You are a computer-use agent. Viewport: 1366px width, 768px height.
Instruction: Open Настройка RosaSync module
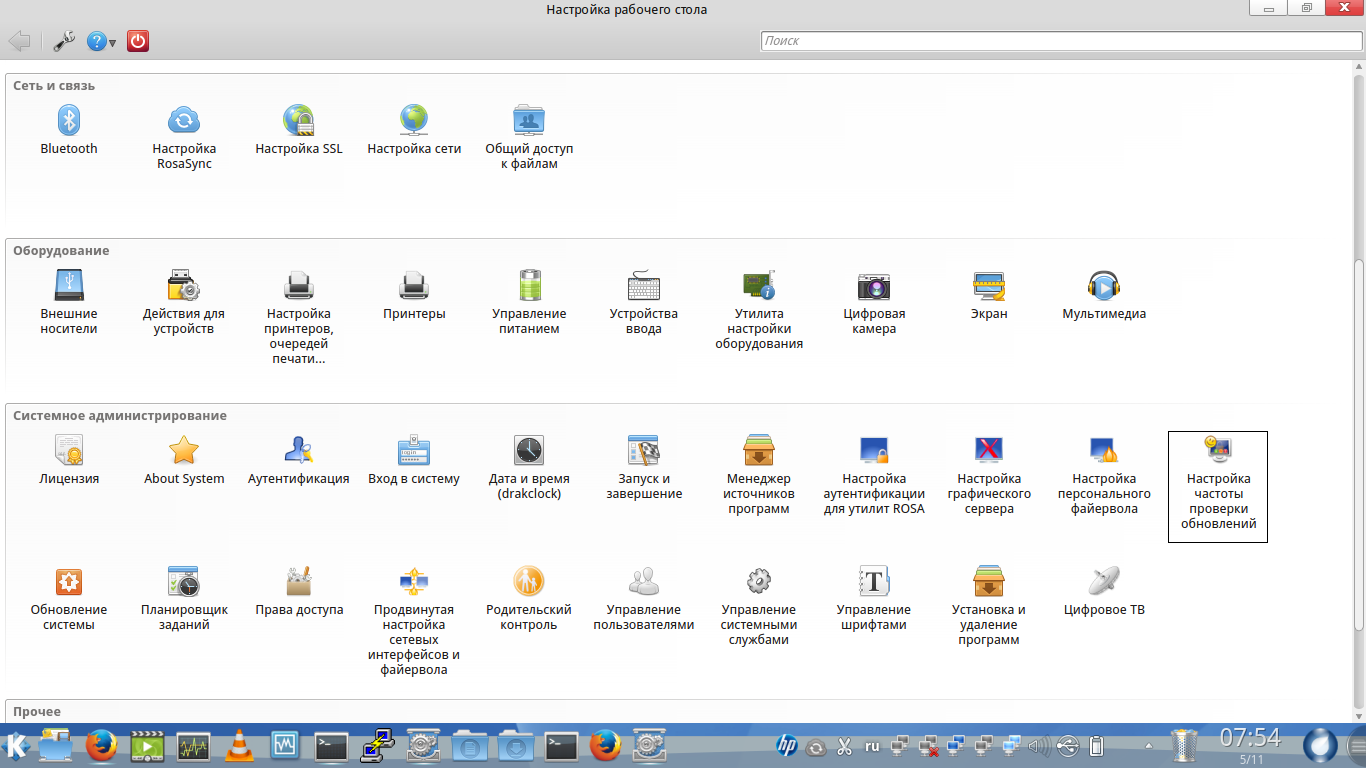pyautogui.click(x=184, y=122)
